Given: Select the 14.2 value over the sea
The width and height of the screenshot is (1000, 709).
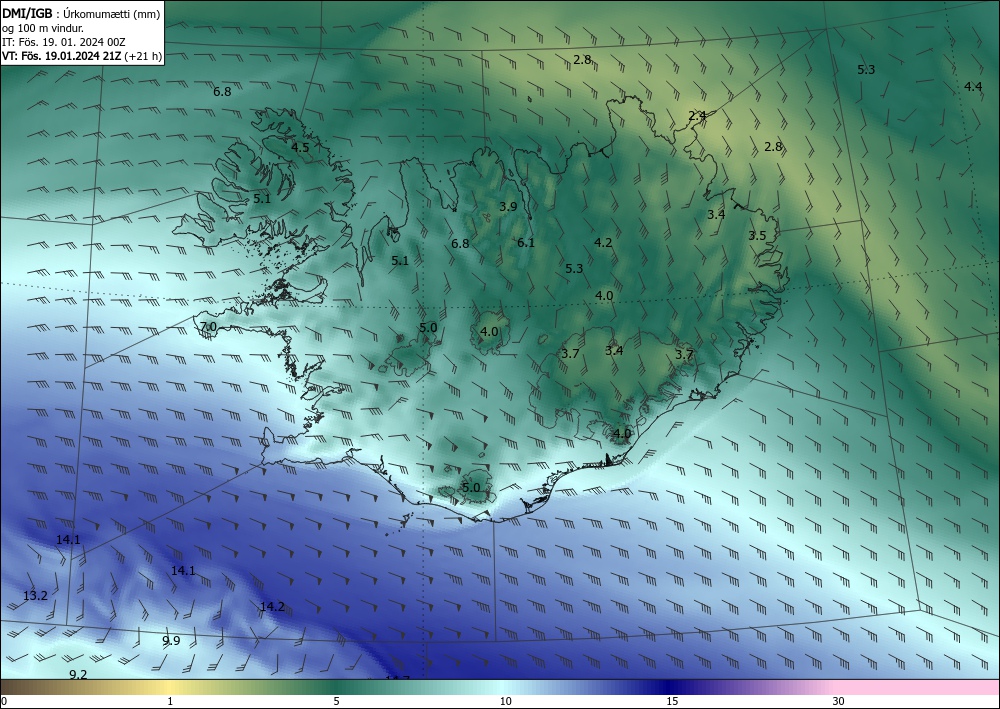Looking at the screenshot, I should [x=272, y=606].
